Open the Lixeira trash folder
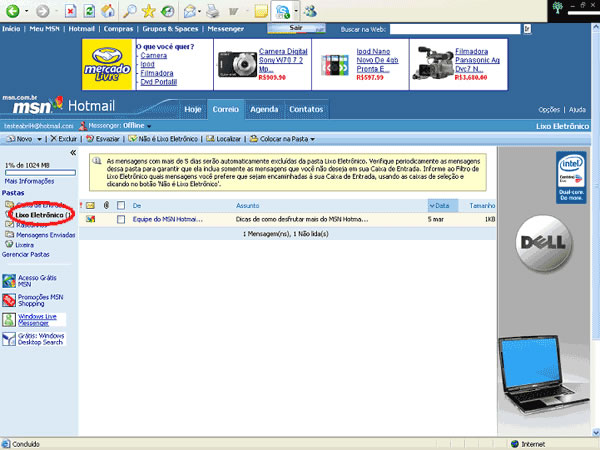This screenshot has height=450, width=600. 25,243
